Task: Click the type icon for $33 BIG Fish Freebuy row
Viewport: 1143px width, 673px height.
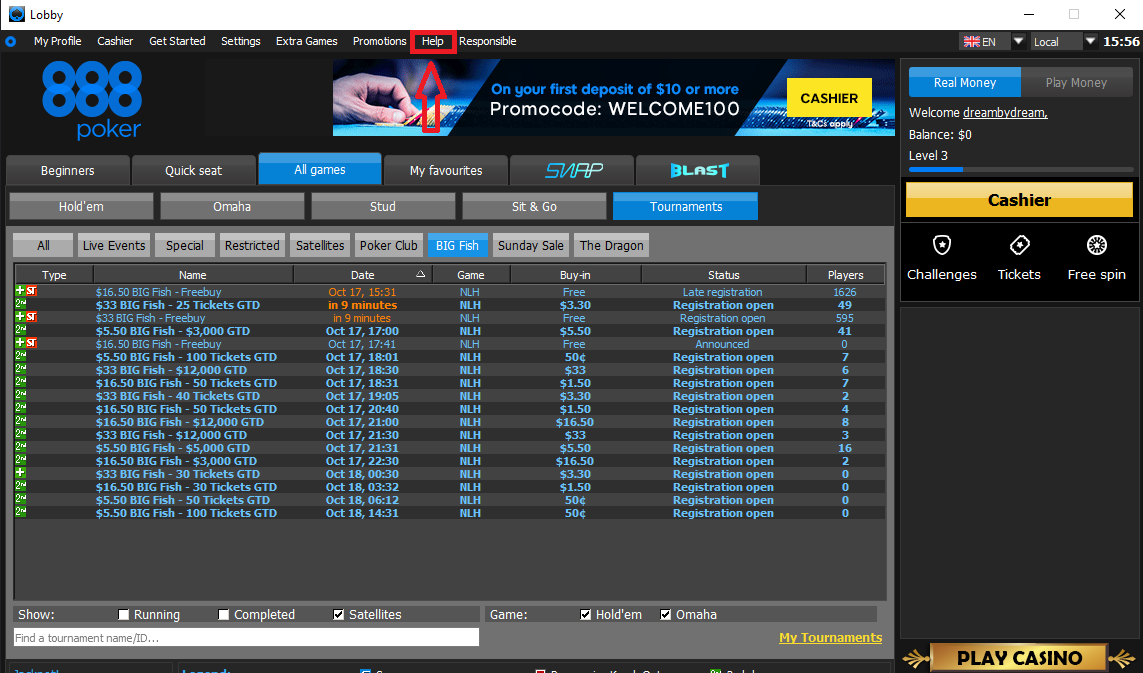Action: [26, 317]
